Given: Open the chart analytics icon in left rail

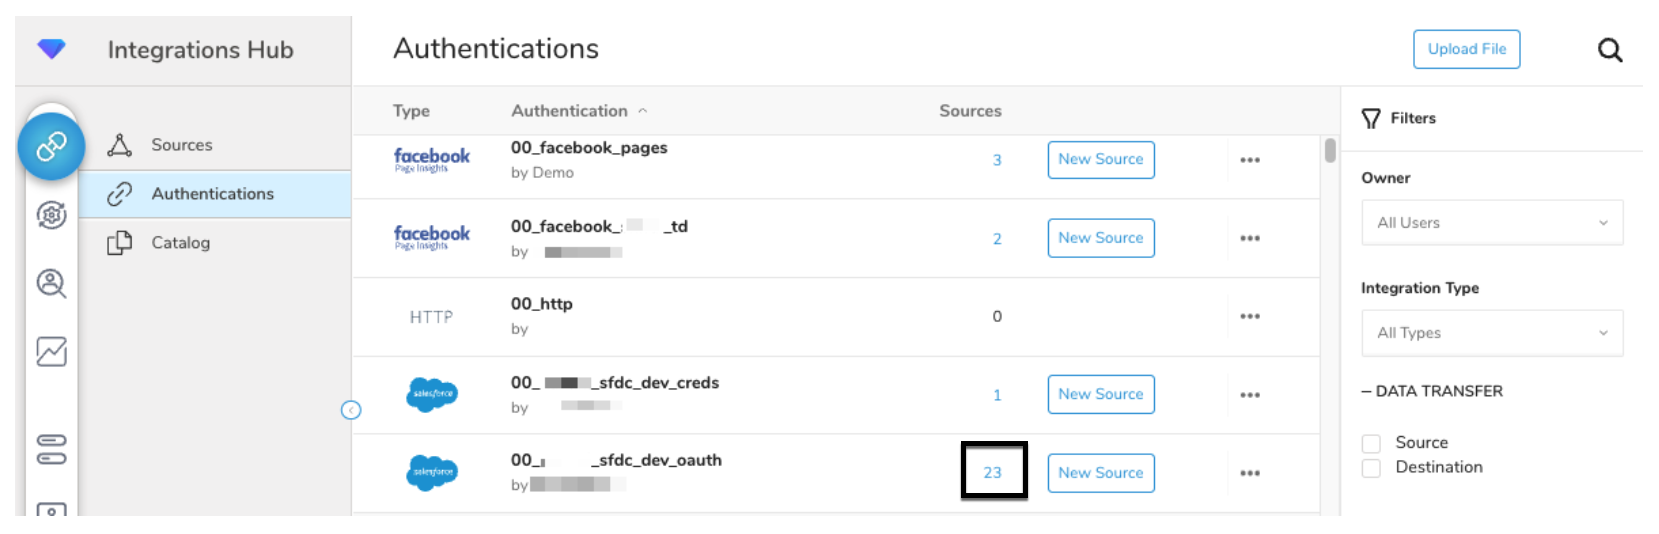Looking at the screenshot, I should [x=51, y=352].
